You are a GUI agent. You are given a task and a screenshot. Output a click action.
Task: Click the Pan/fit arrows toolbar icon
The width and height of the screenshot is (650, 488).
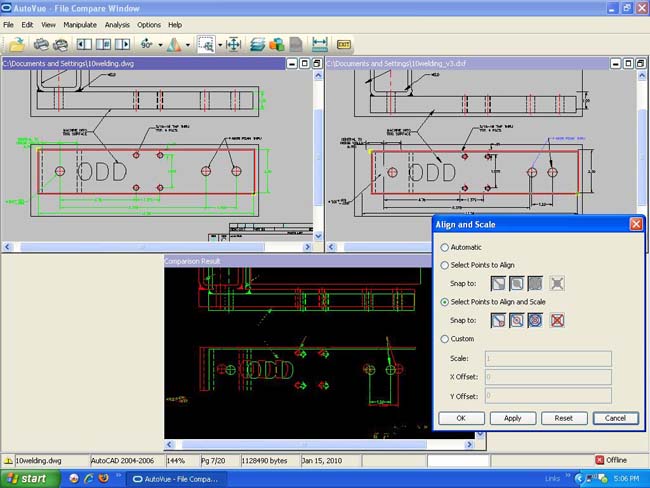233,44
